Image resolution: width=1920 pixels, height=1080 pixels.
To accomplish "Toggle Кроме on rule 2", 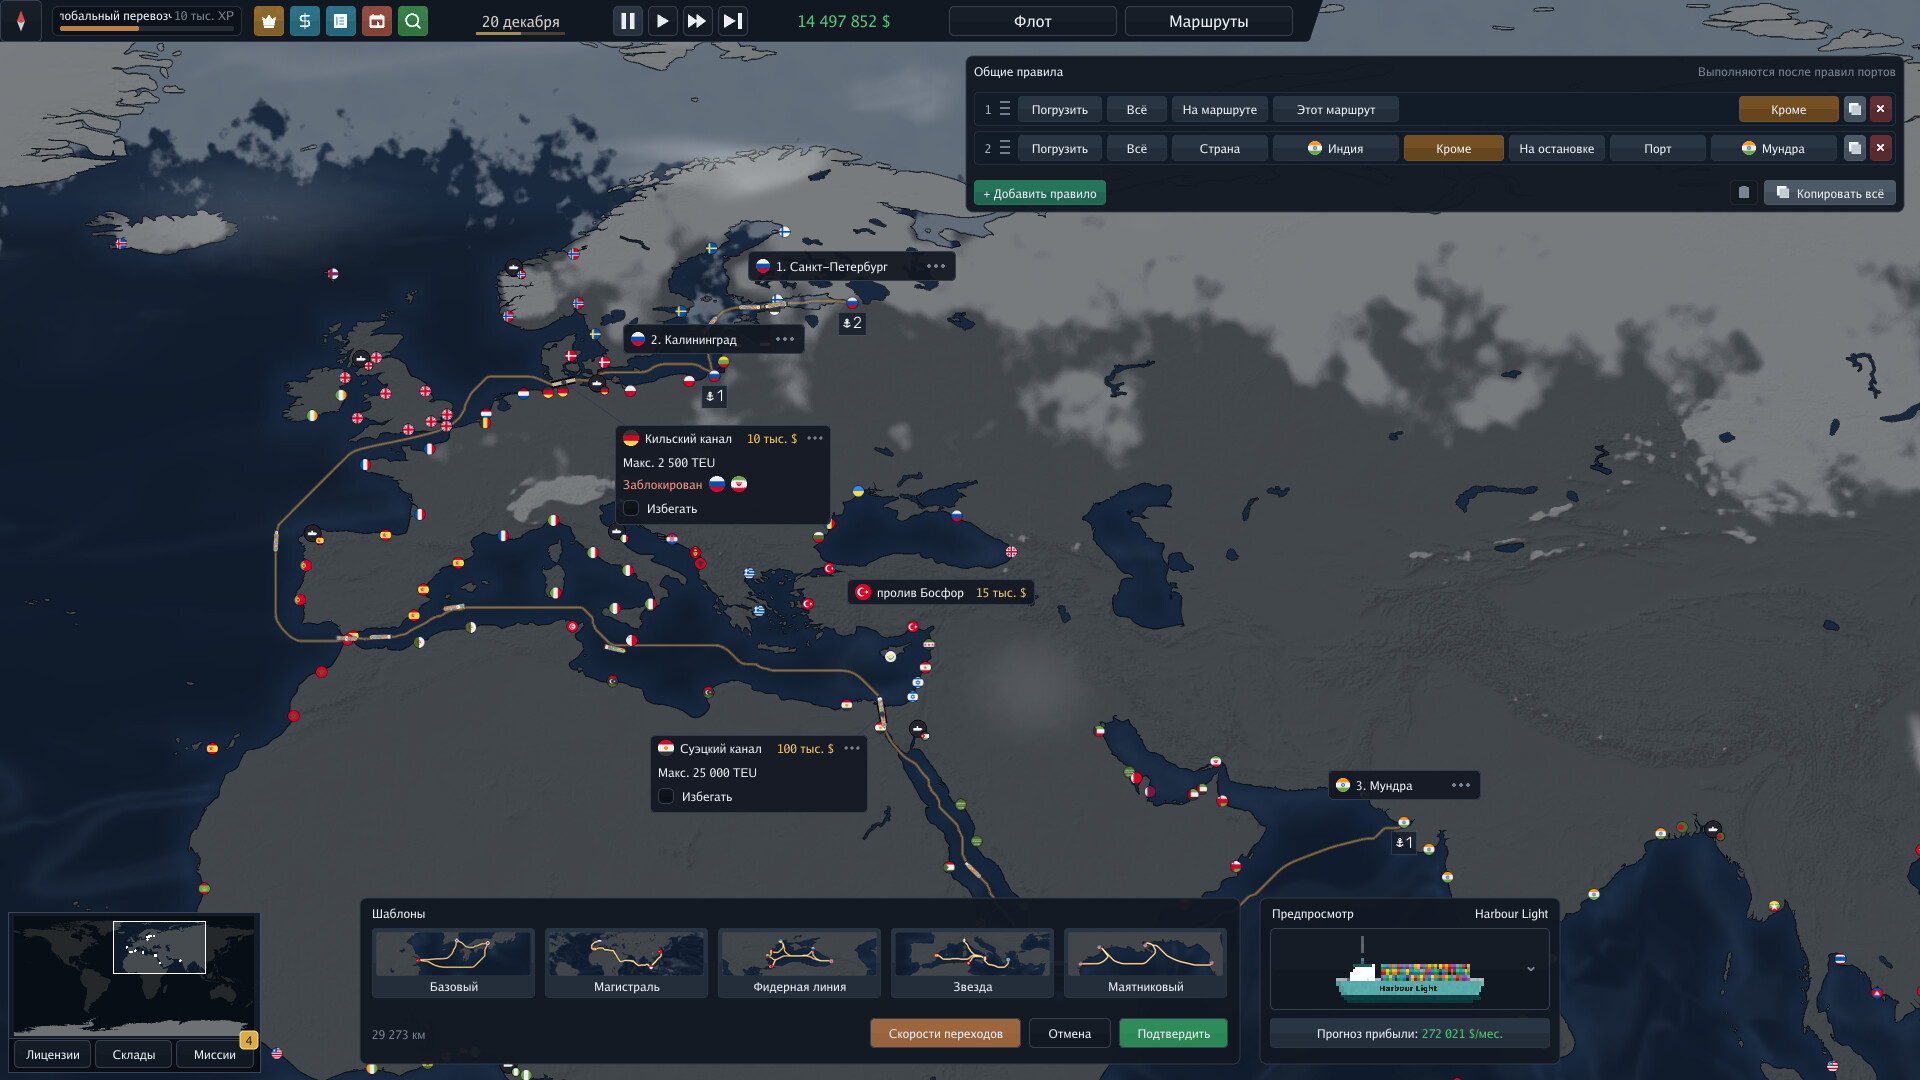I will pyautogui.click(x=1453, y=148).
